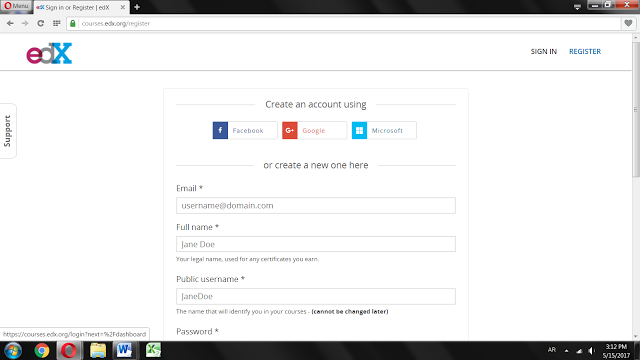Create account using Google button

click(x=314, y=130)
